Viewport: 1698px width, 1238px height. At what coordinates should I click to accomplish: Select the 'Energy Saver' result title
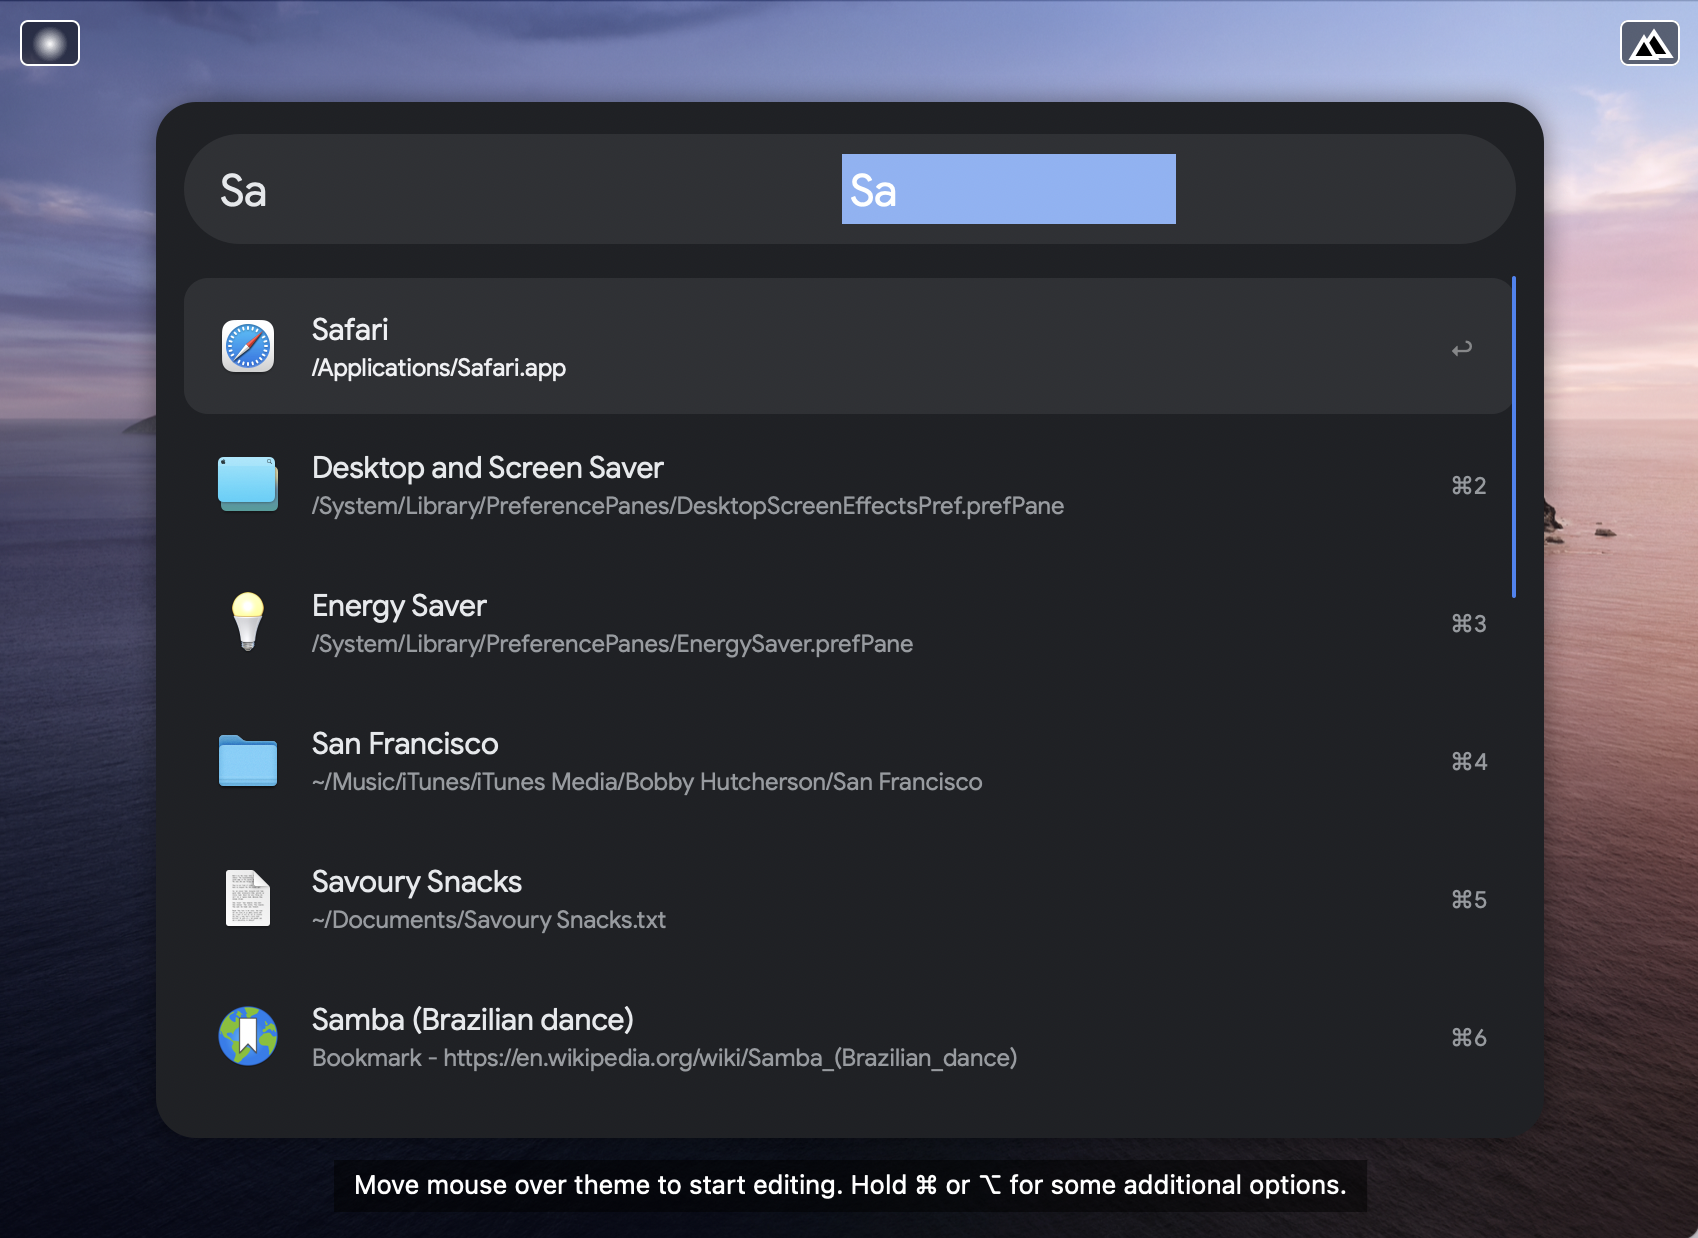[x=399, y=606]
